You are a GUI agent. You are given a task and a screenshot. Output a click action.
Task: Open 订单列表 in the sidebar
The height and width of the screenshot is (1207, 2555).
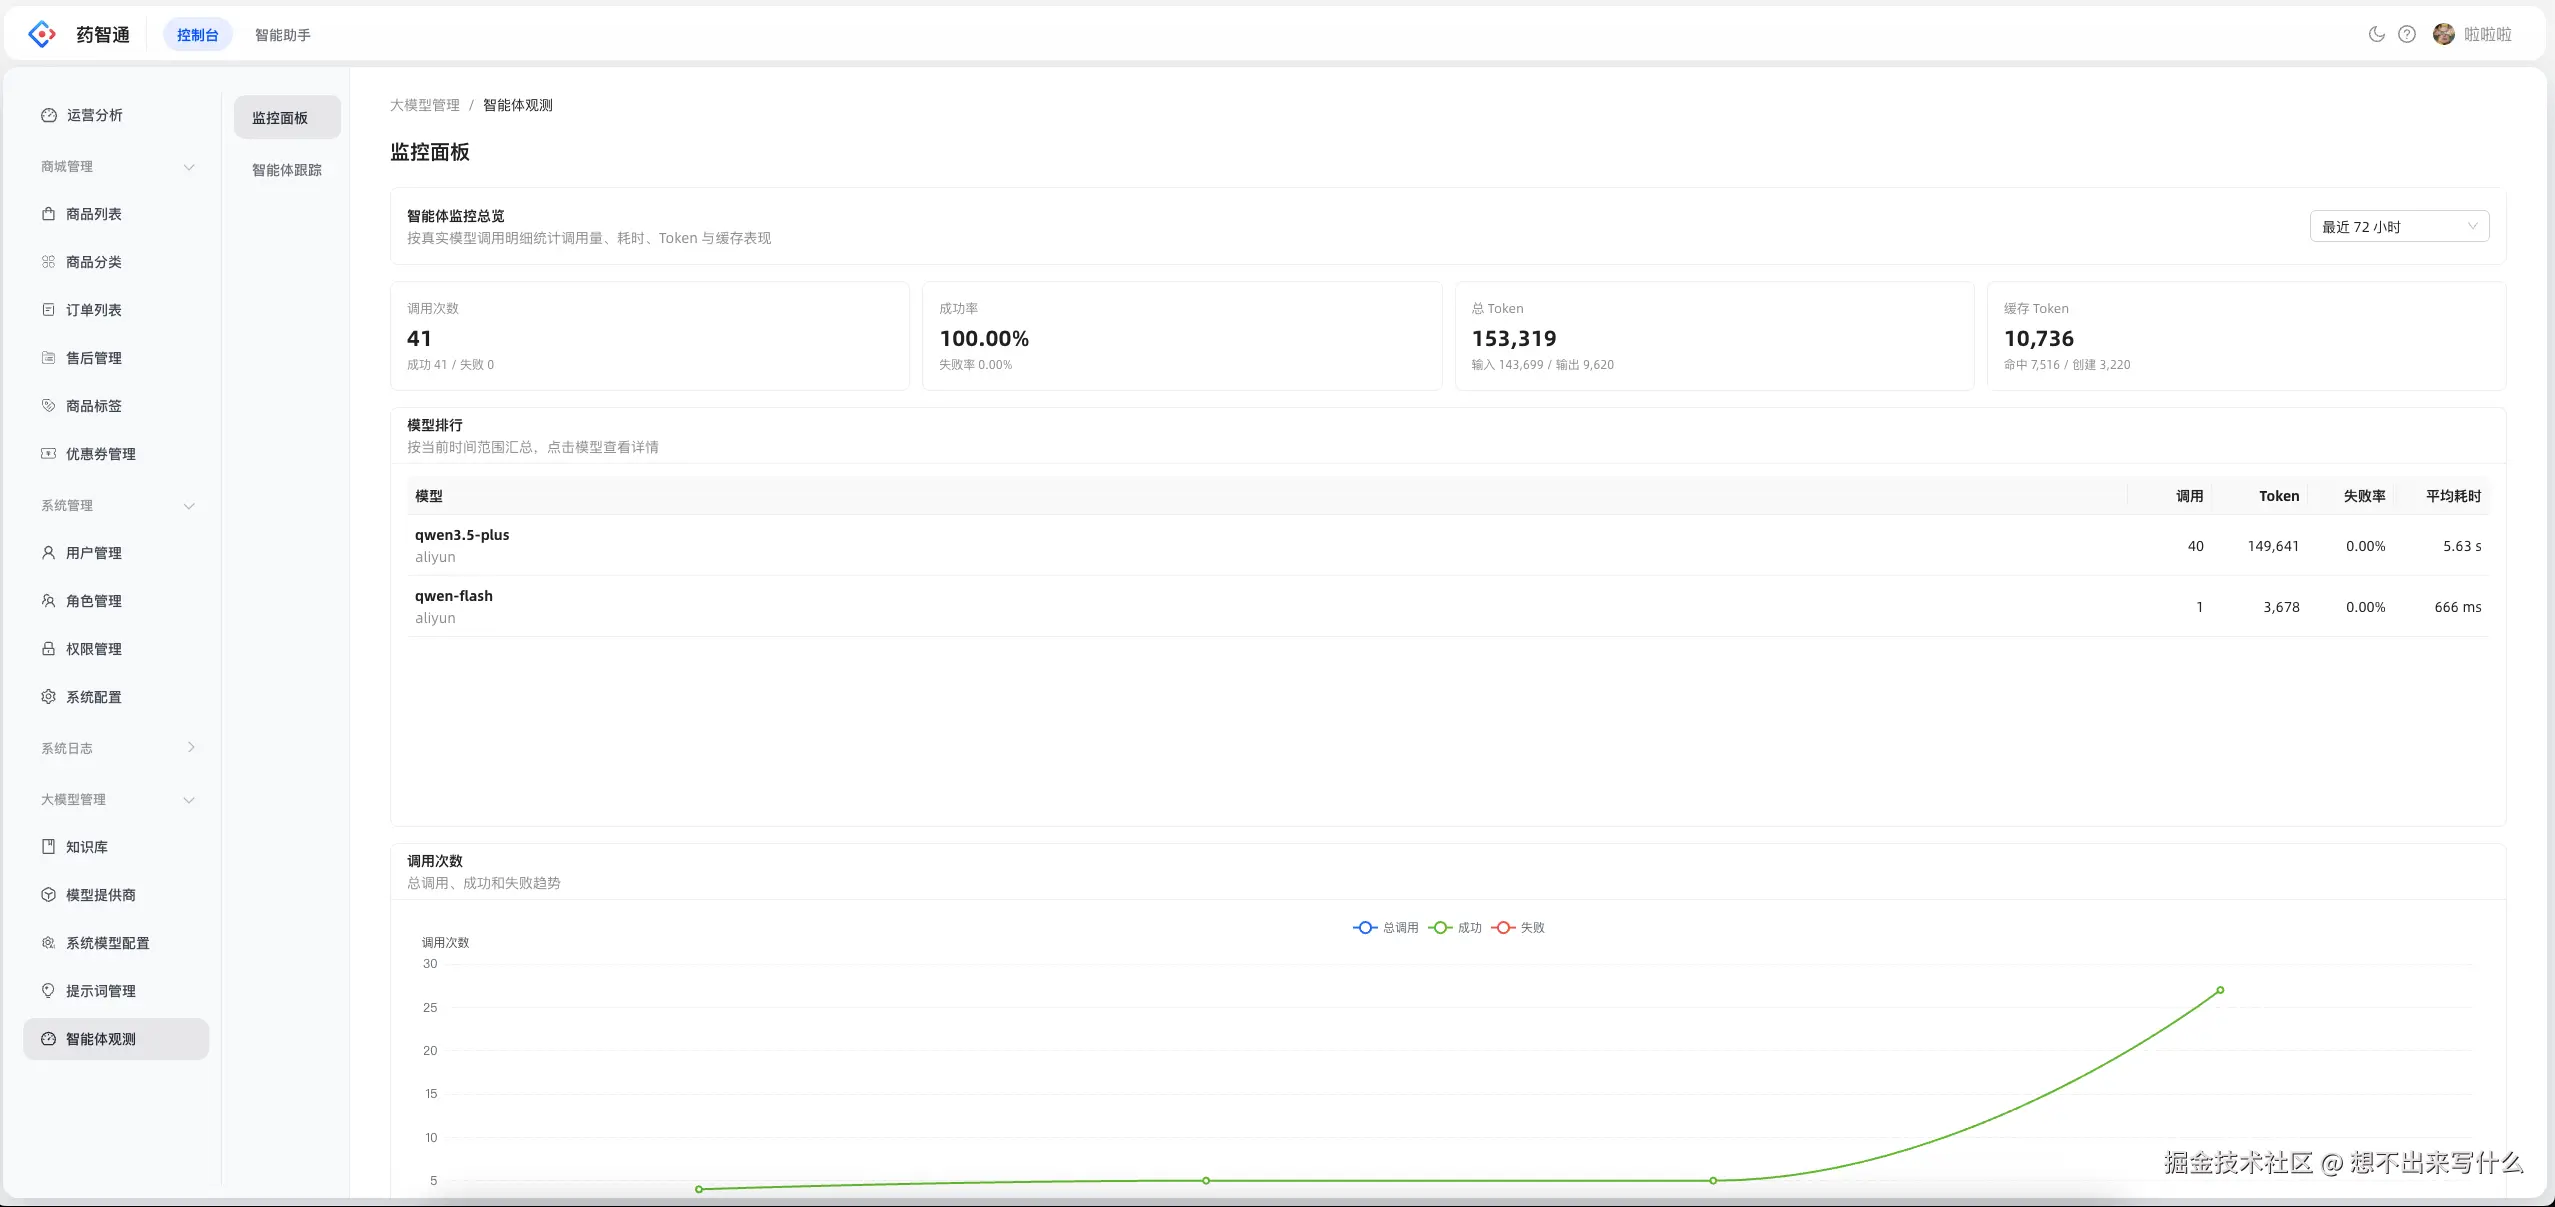coord(116,310)
